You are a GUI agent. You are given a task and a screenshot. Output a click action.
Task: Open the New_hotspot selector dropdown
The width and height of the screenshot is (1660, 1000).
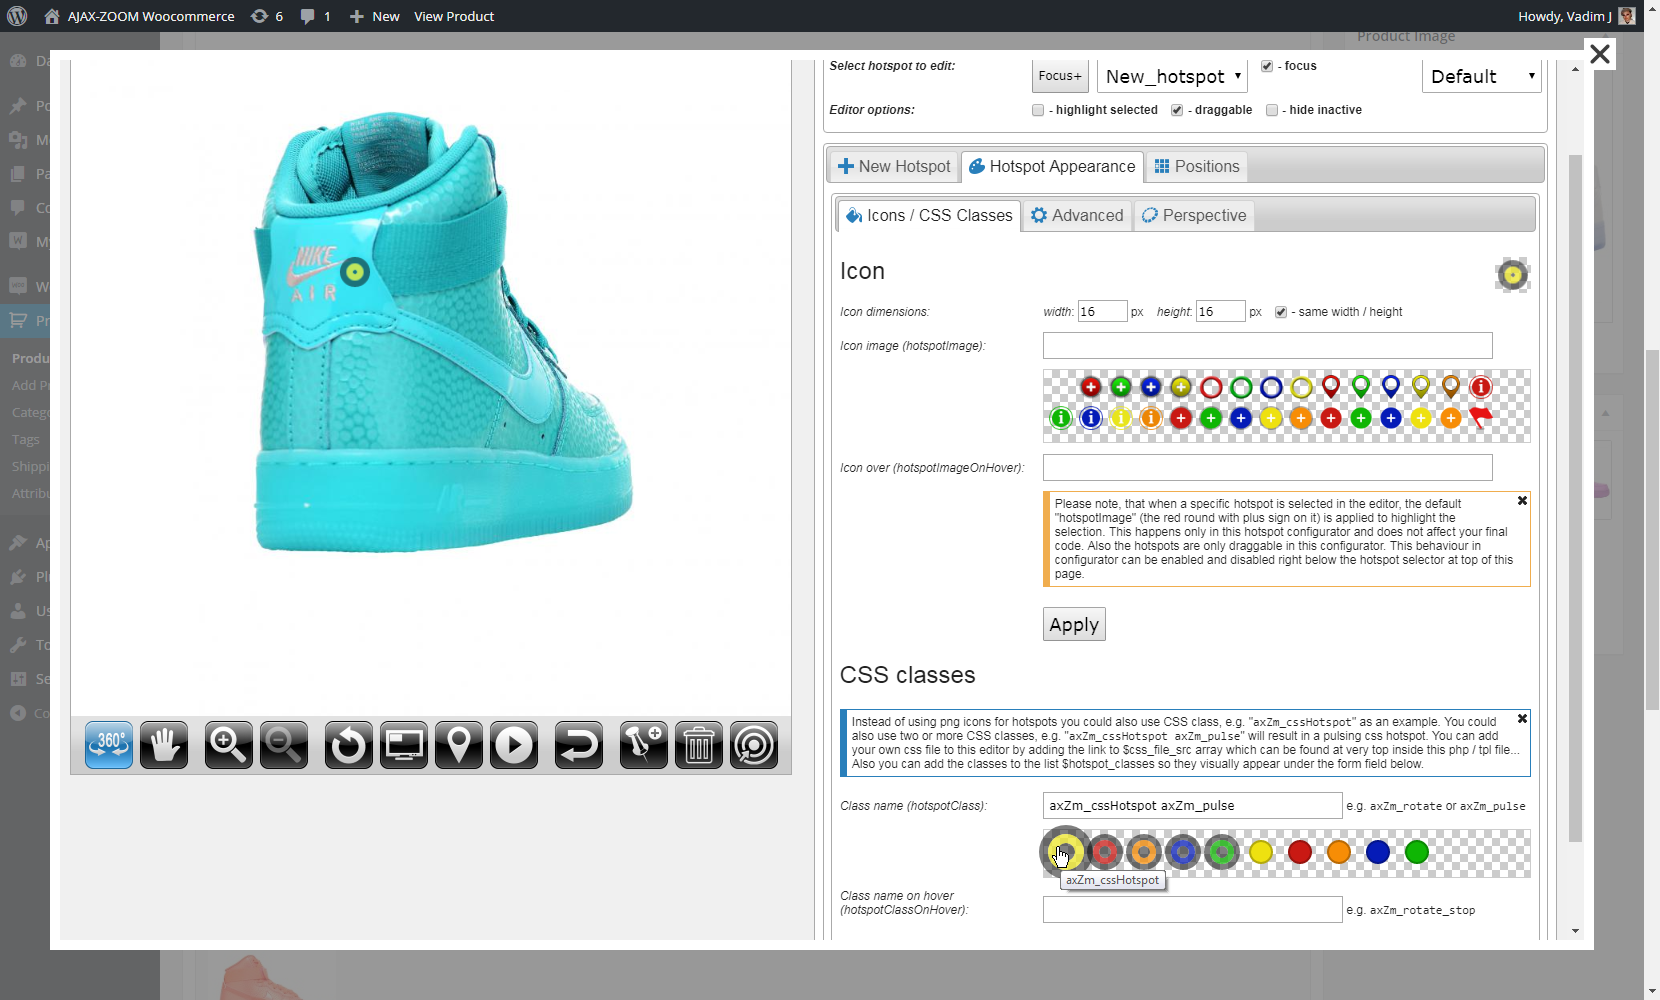1172,76
